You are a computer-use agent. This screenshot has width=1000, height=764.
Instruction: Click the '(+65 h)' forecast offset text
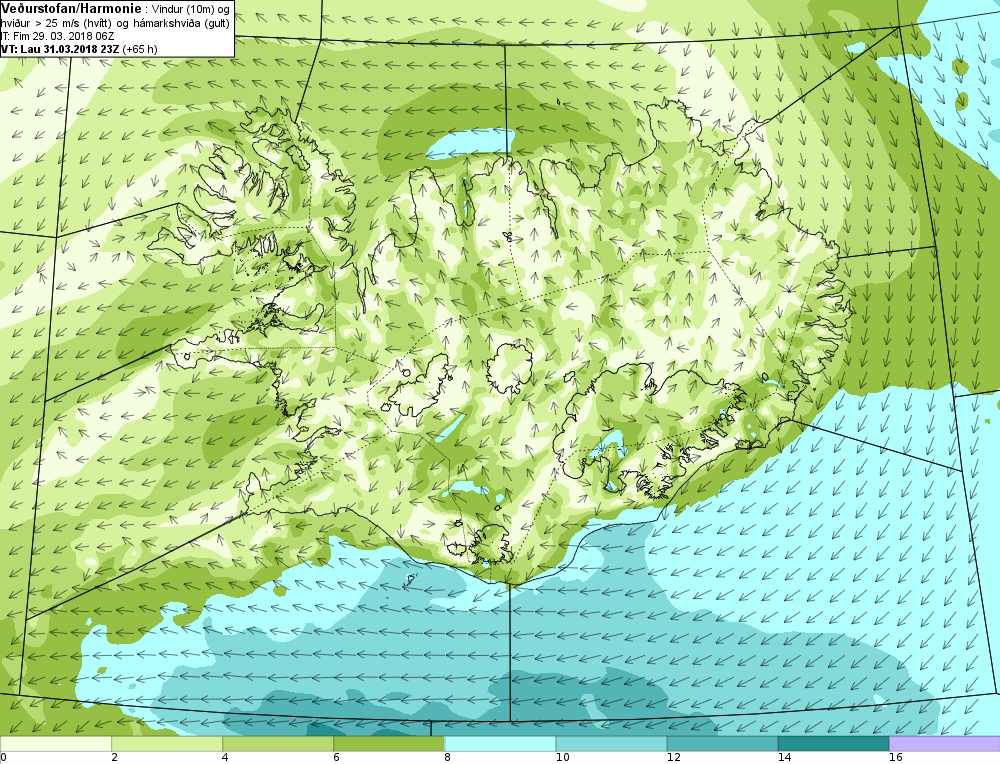point(140,48)
